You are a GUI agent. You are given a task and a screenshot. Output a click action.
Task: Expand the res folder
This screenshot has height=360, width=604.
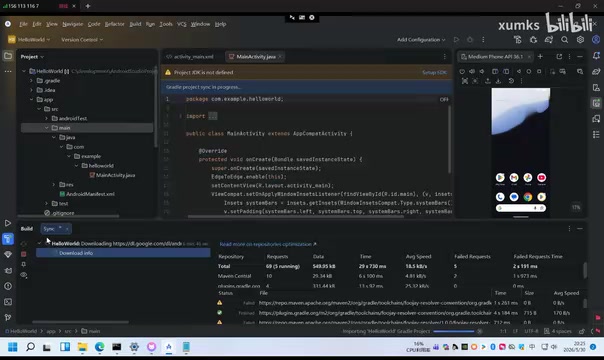[54, 184]
